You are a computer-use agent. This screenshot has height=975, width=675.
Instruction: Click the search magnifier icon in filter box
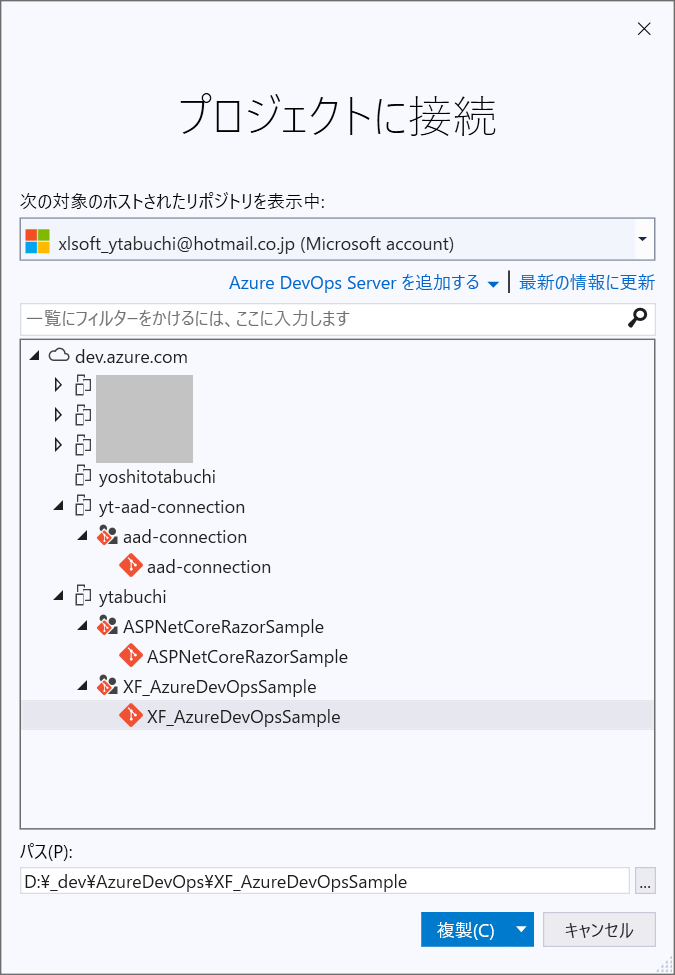(637, 317)
